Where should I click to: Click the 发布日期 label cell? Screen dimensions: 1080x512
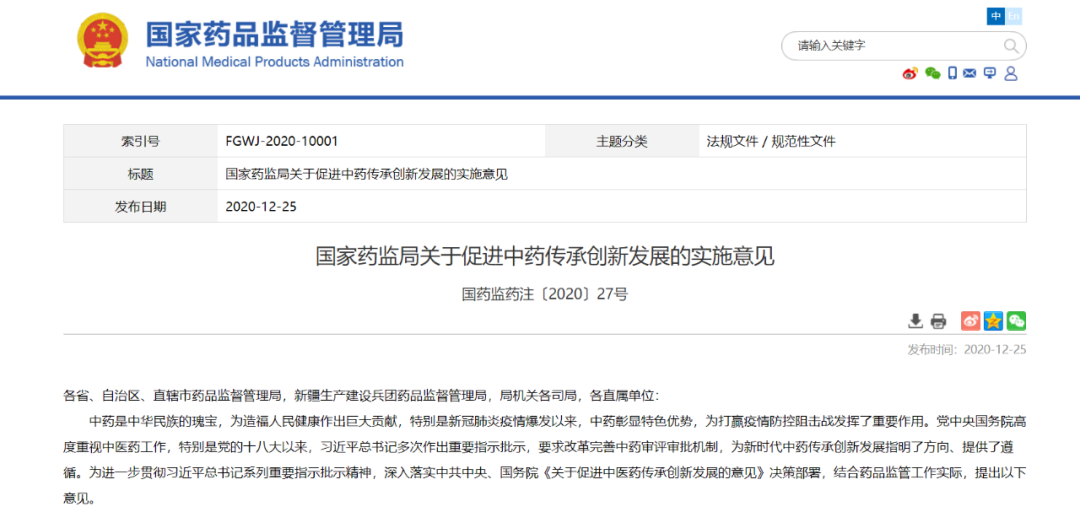[x=141, y=206]
